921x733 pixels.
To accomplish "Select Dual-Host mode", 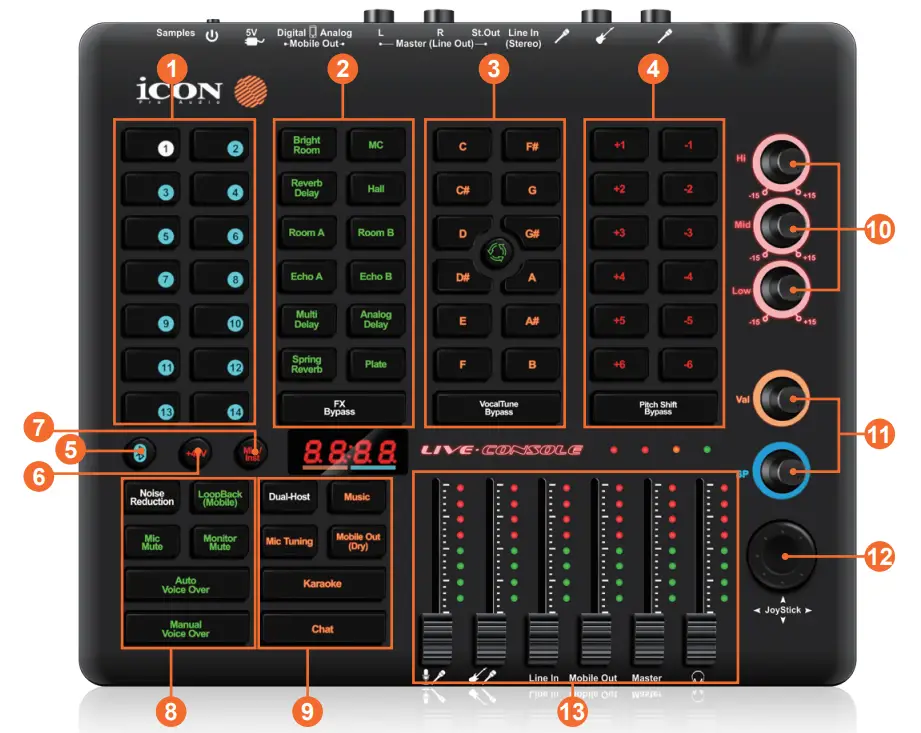I will click(x=291, y=496).
